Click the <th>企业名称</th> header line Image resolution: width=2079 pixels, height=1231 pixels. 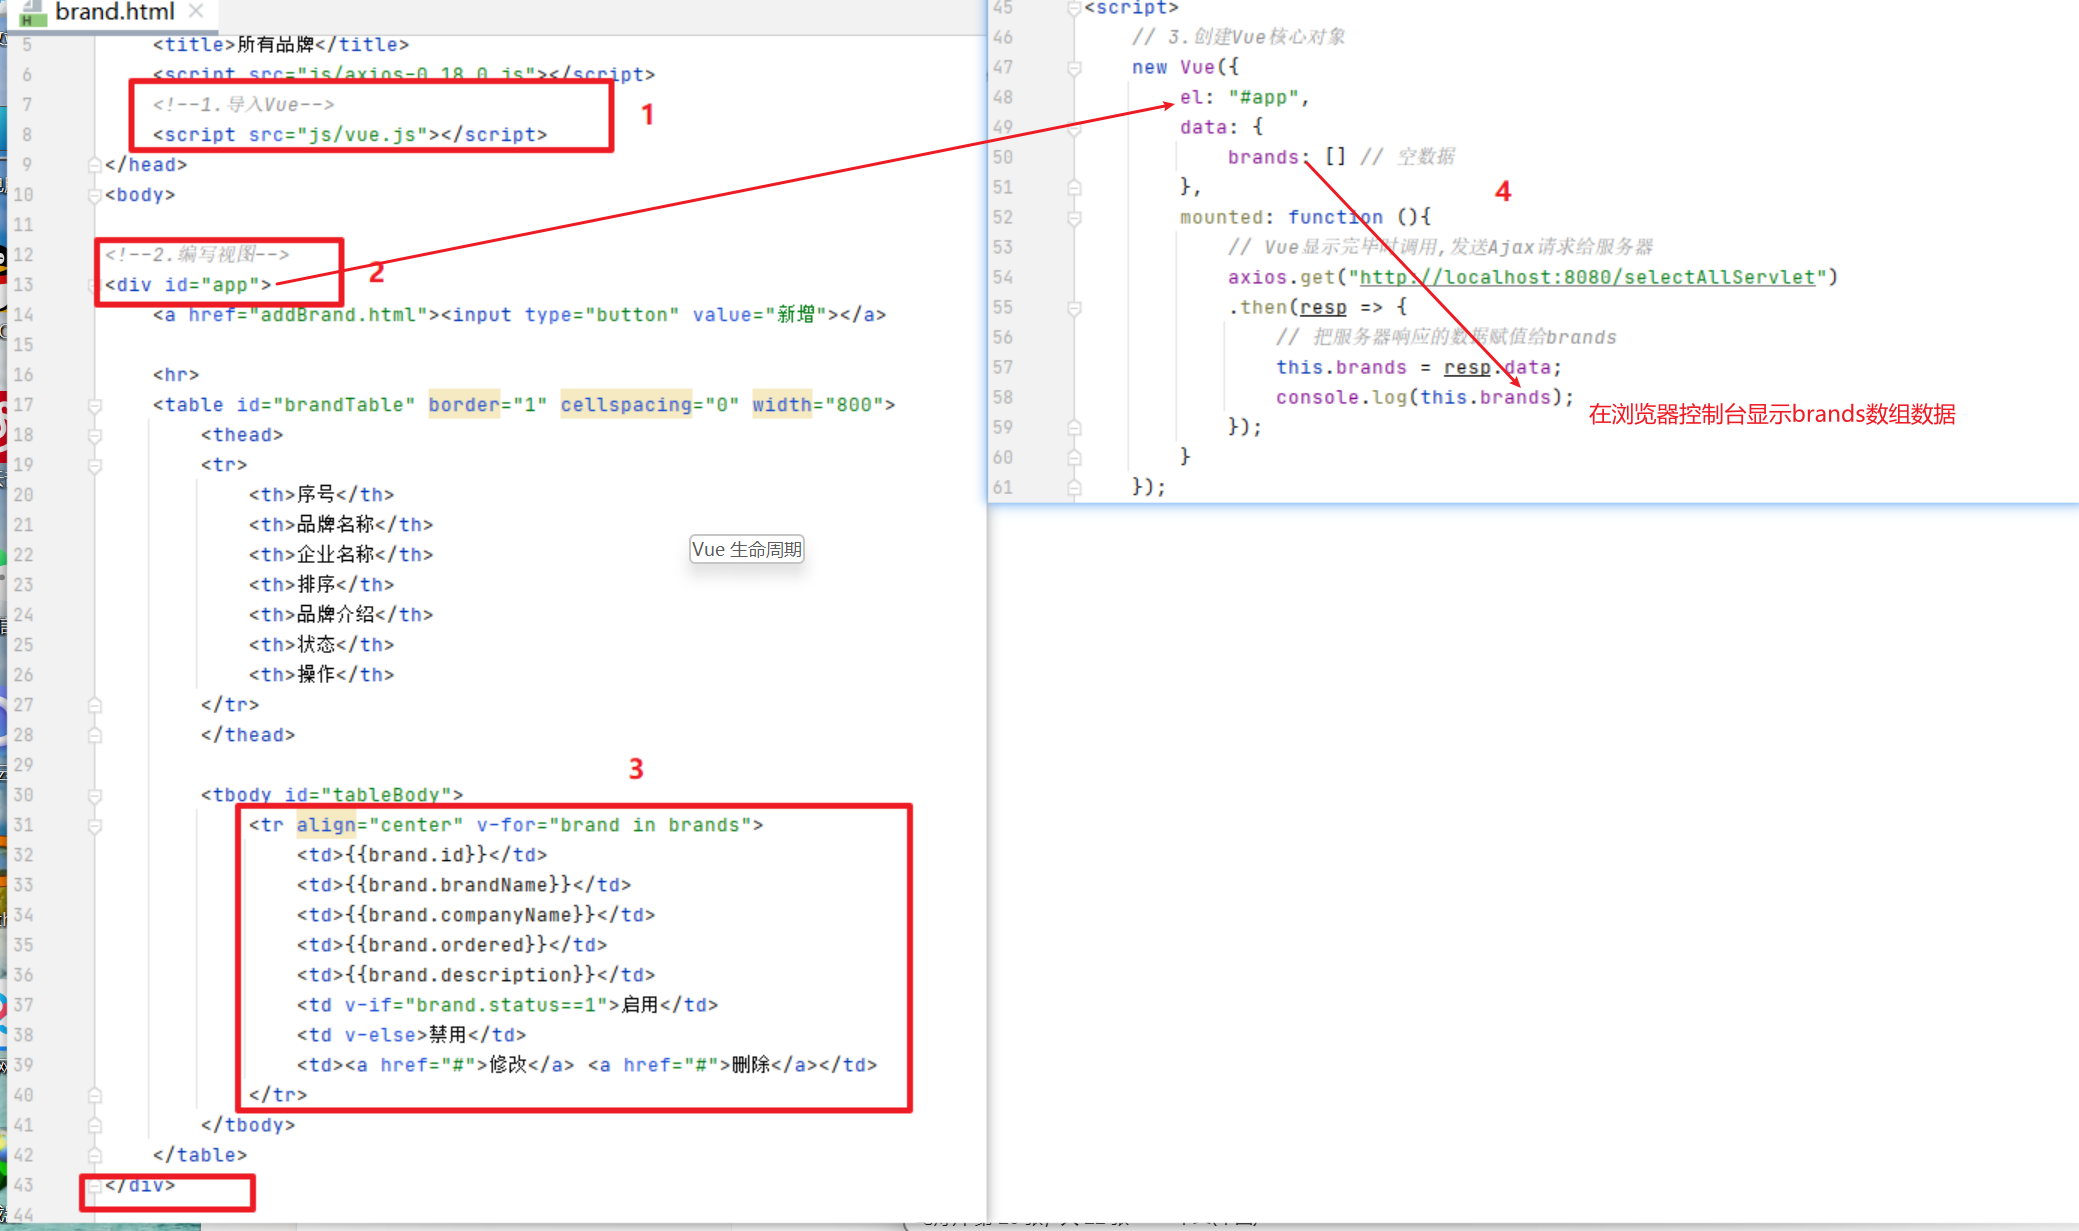[341, 555]
